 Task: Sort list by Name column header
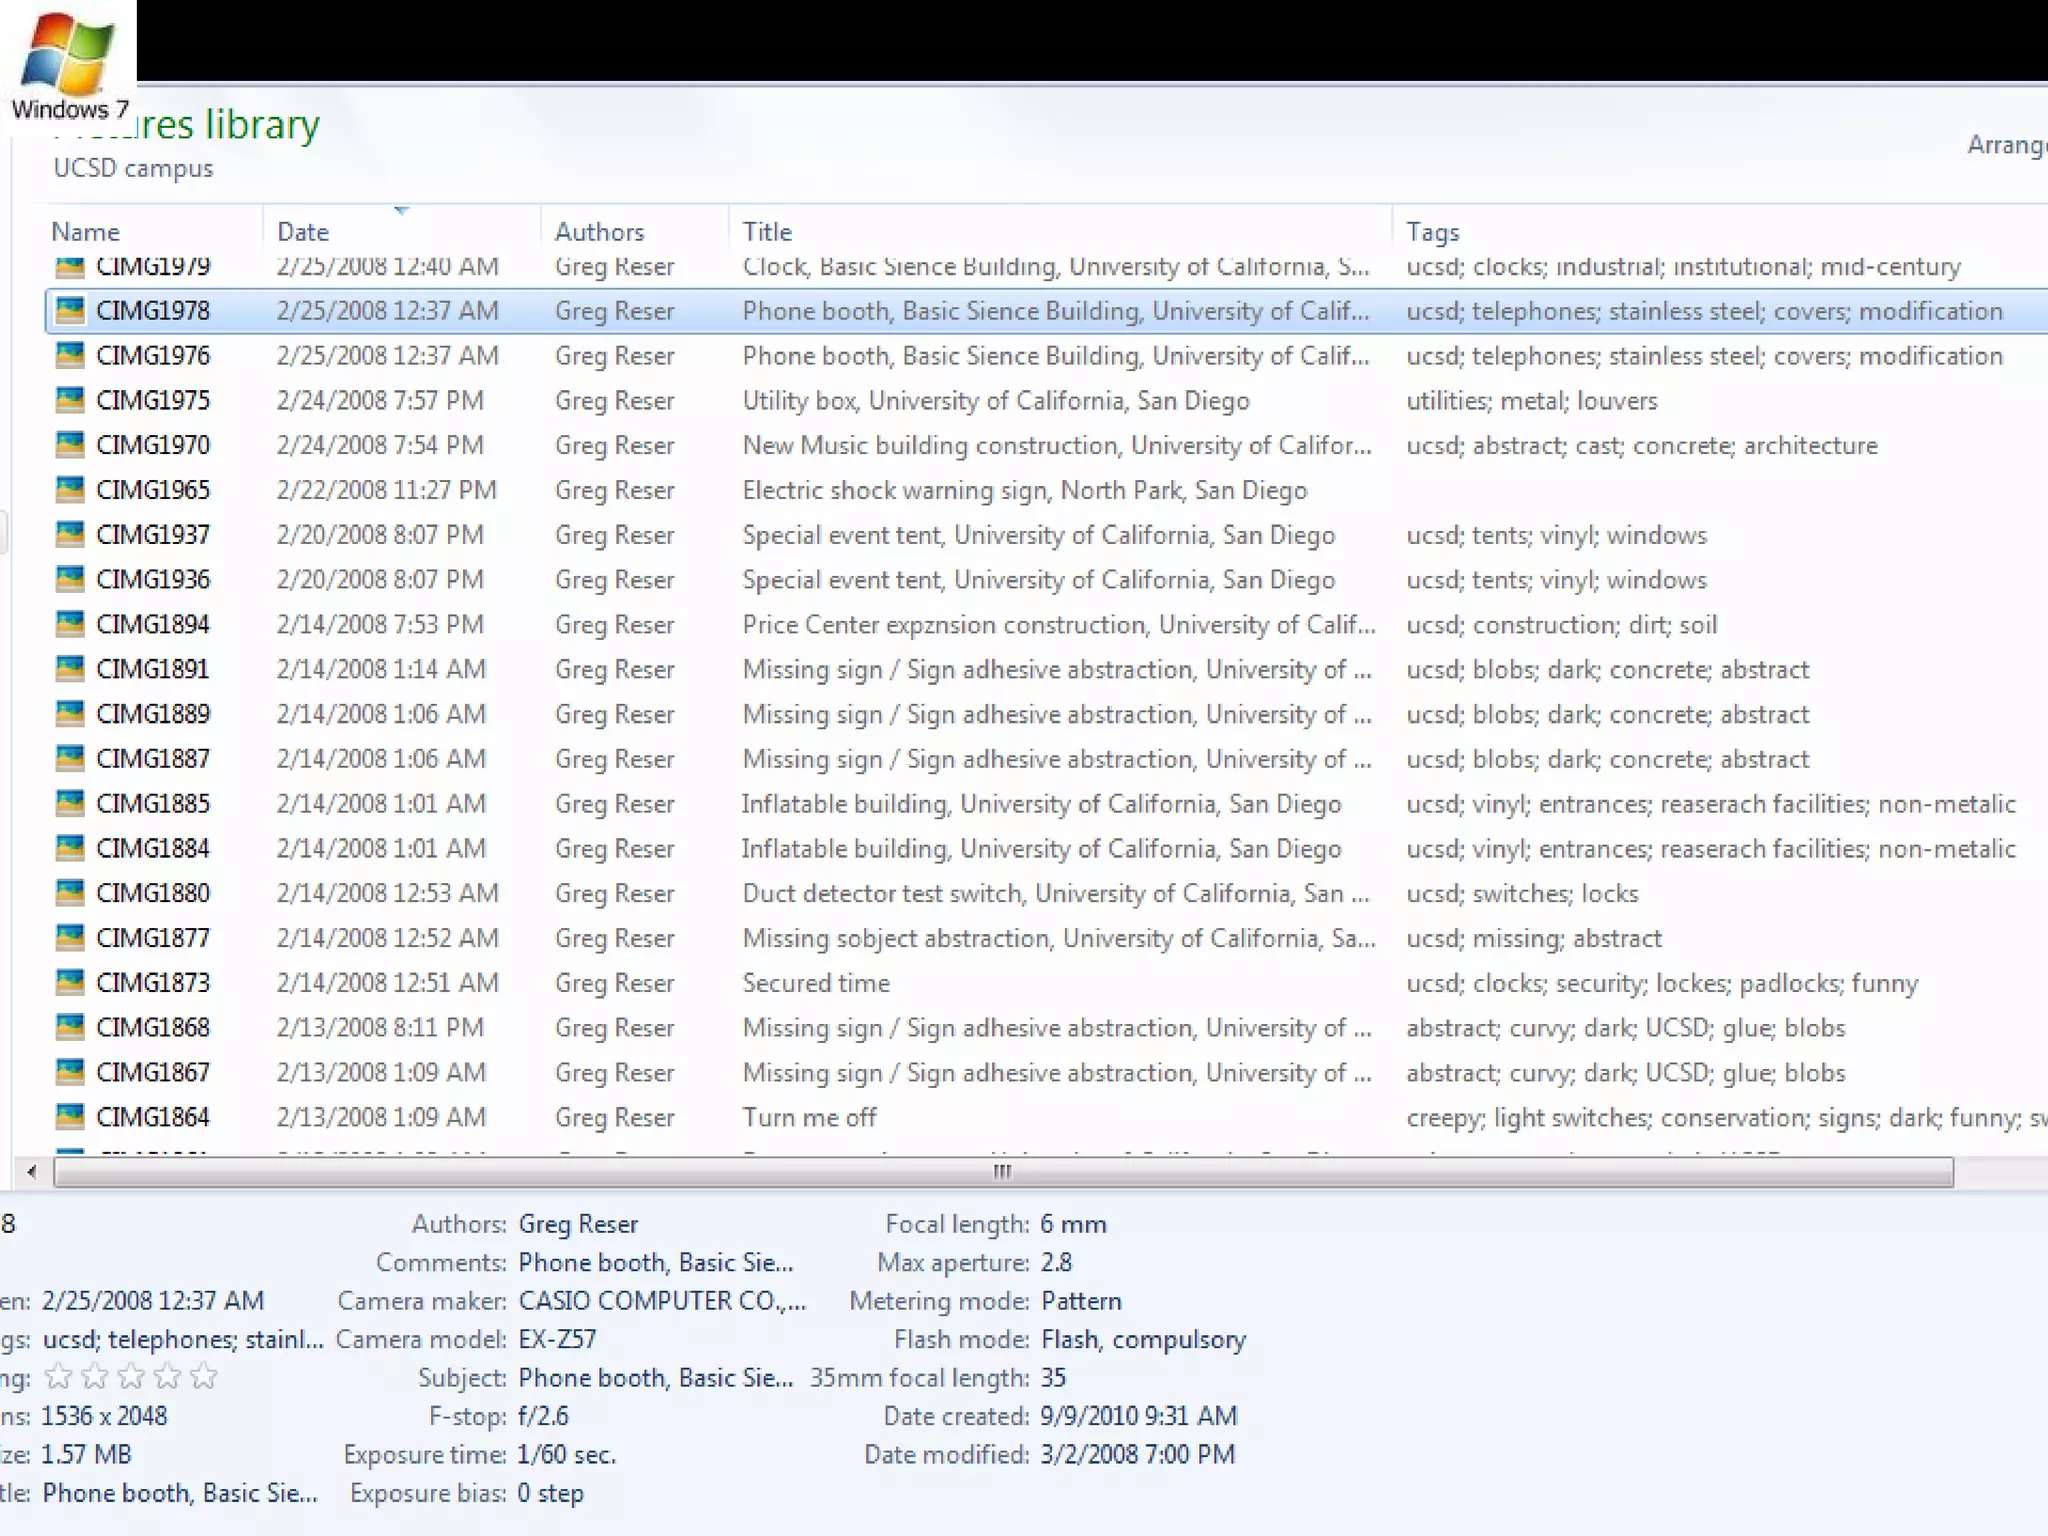tap(86, 232)
